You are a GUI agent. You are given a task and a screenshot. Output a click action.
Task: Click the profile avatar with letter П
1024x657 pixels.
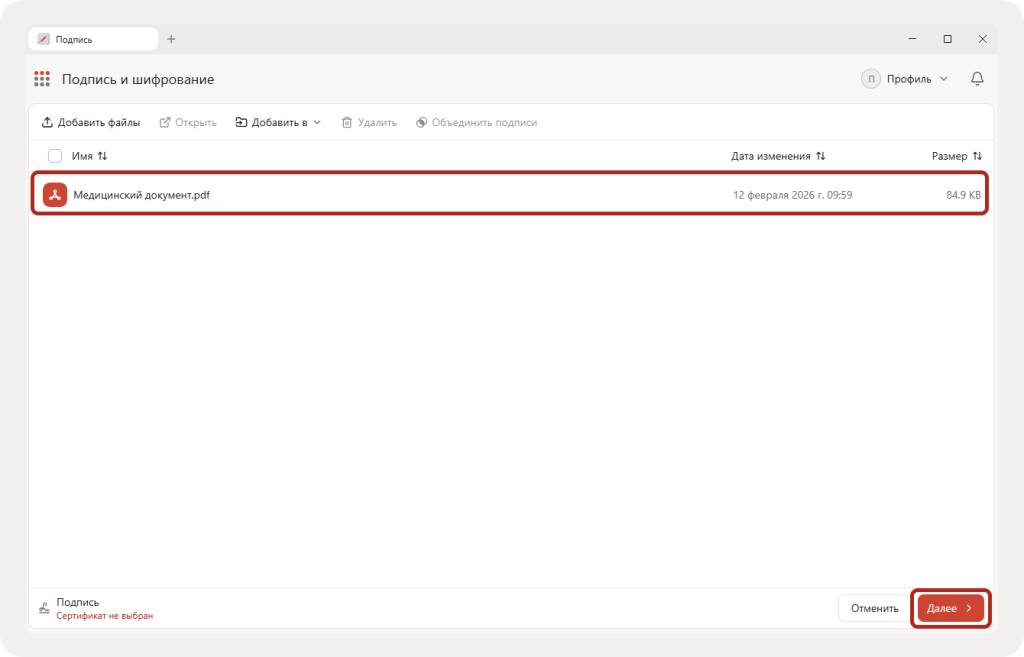[x=871, y=79]
